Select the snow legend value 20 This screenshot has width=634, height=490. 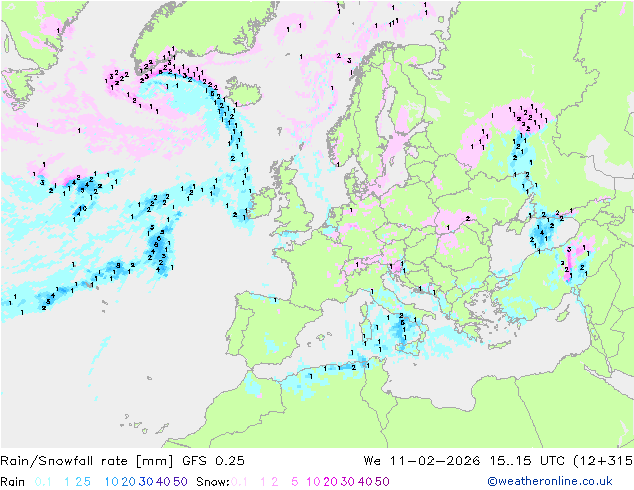coord(330,482)
